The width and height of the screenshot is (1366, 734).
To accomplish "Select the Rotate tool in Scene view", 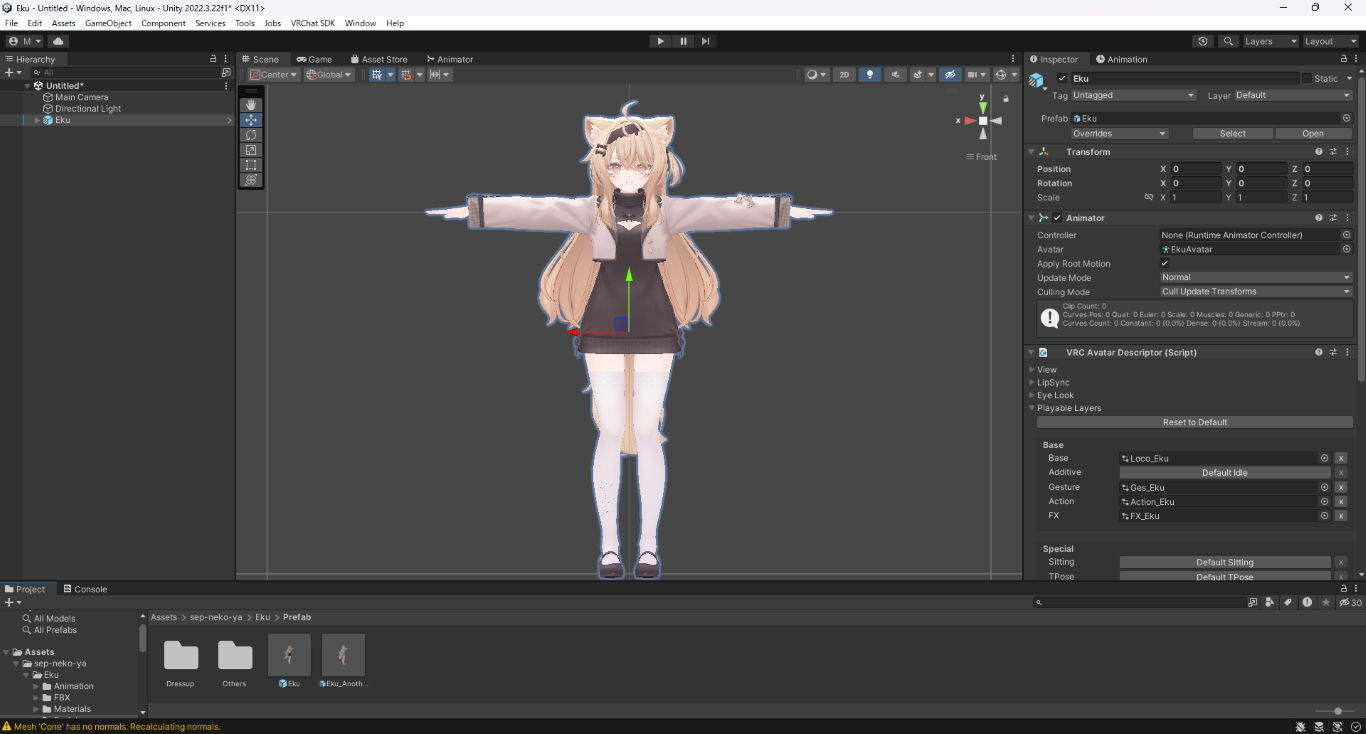I will (x=251, y=135).
